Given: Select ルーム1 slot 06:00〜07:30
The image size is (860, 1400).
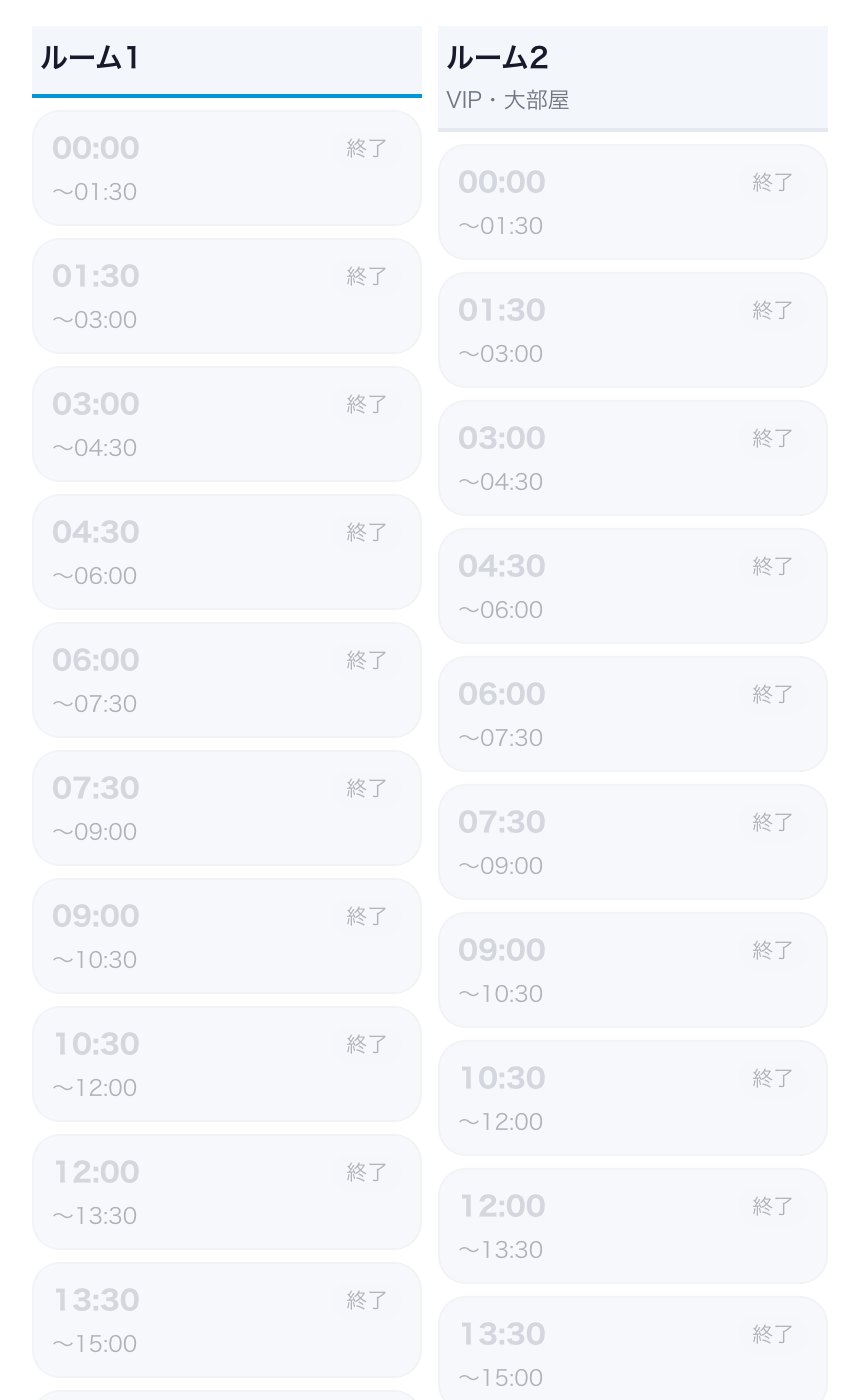Looking at the screenshot, I should coord(227,680).
